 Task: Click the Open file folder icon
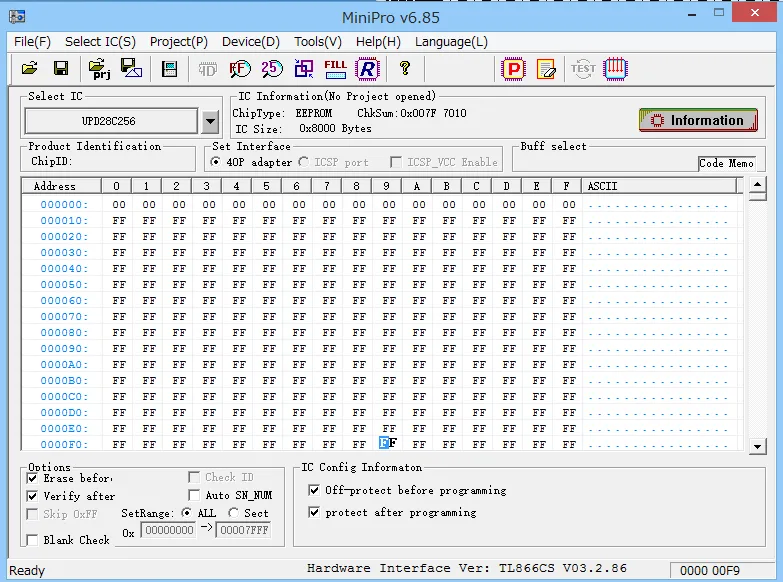(29, 68)
